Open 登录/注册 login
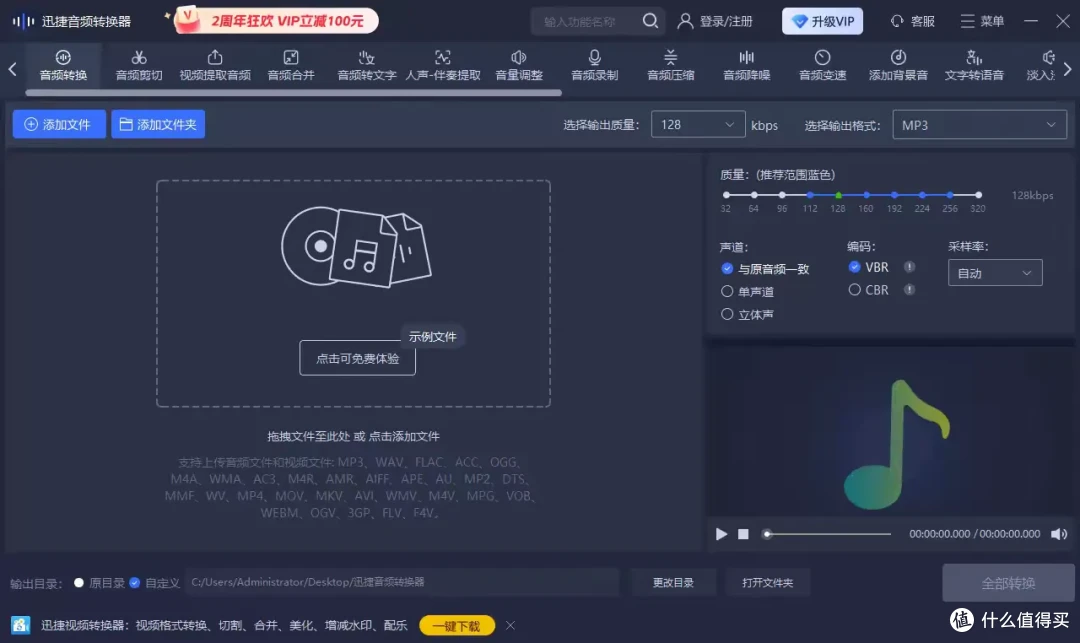 715,21
